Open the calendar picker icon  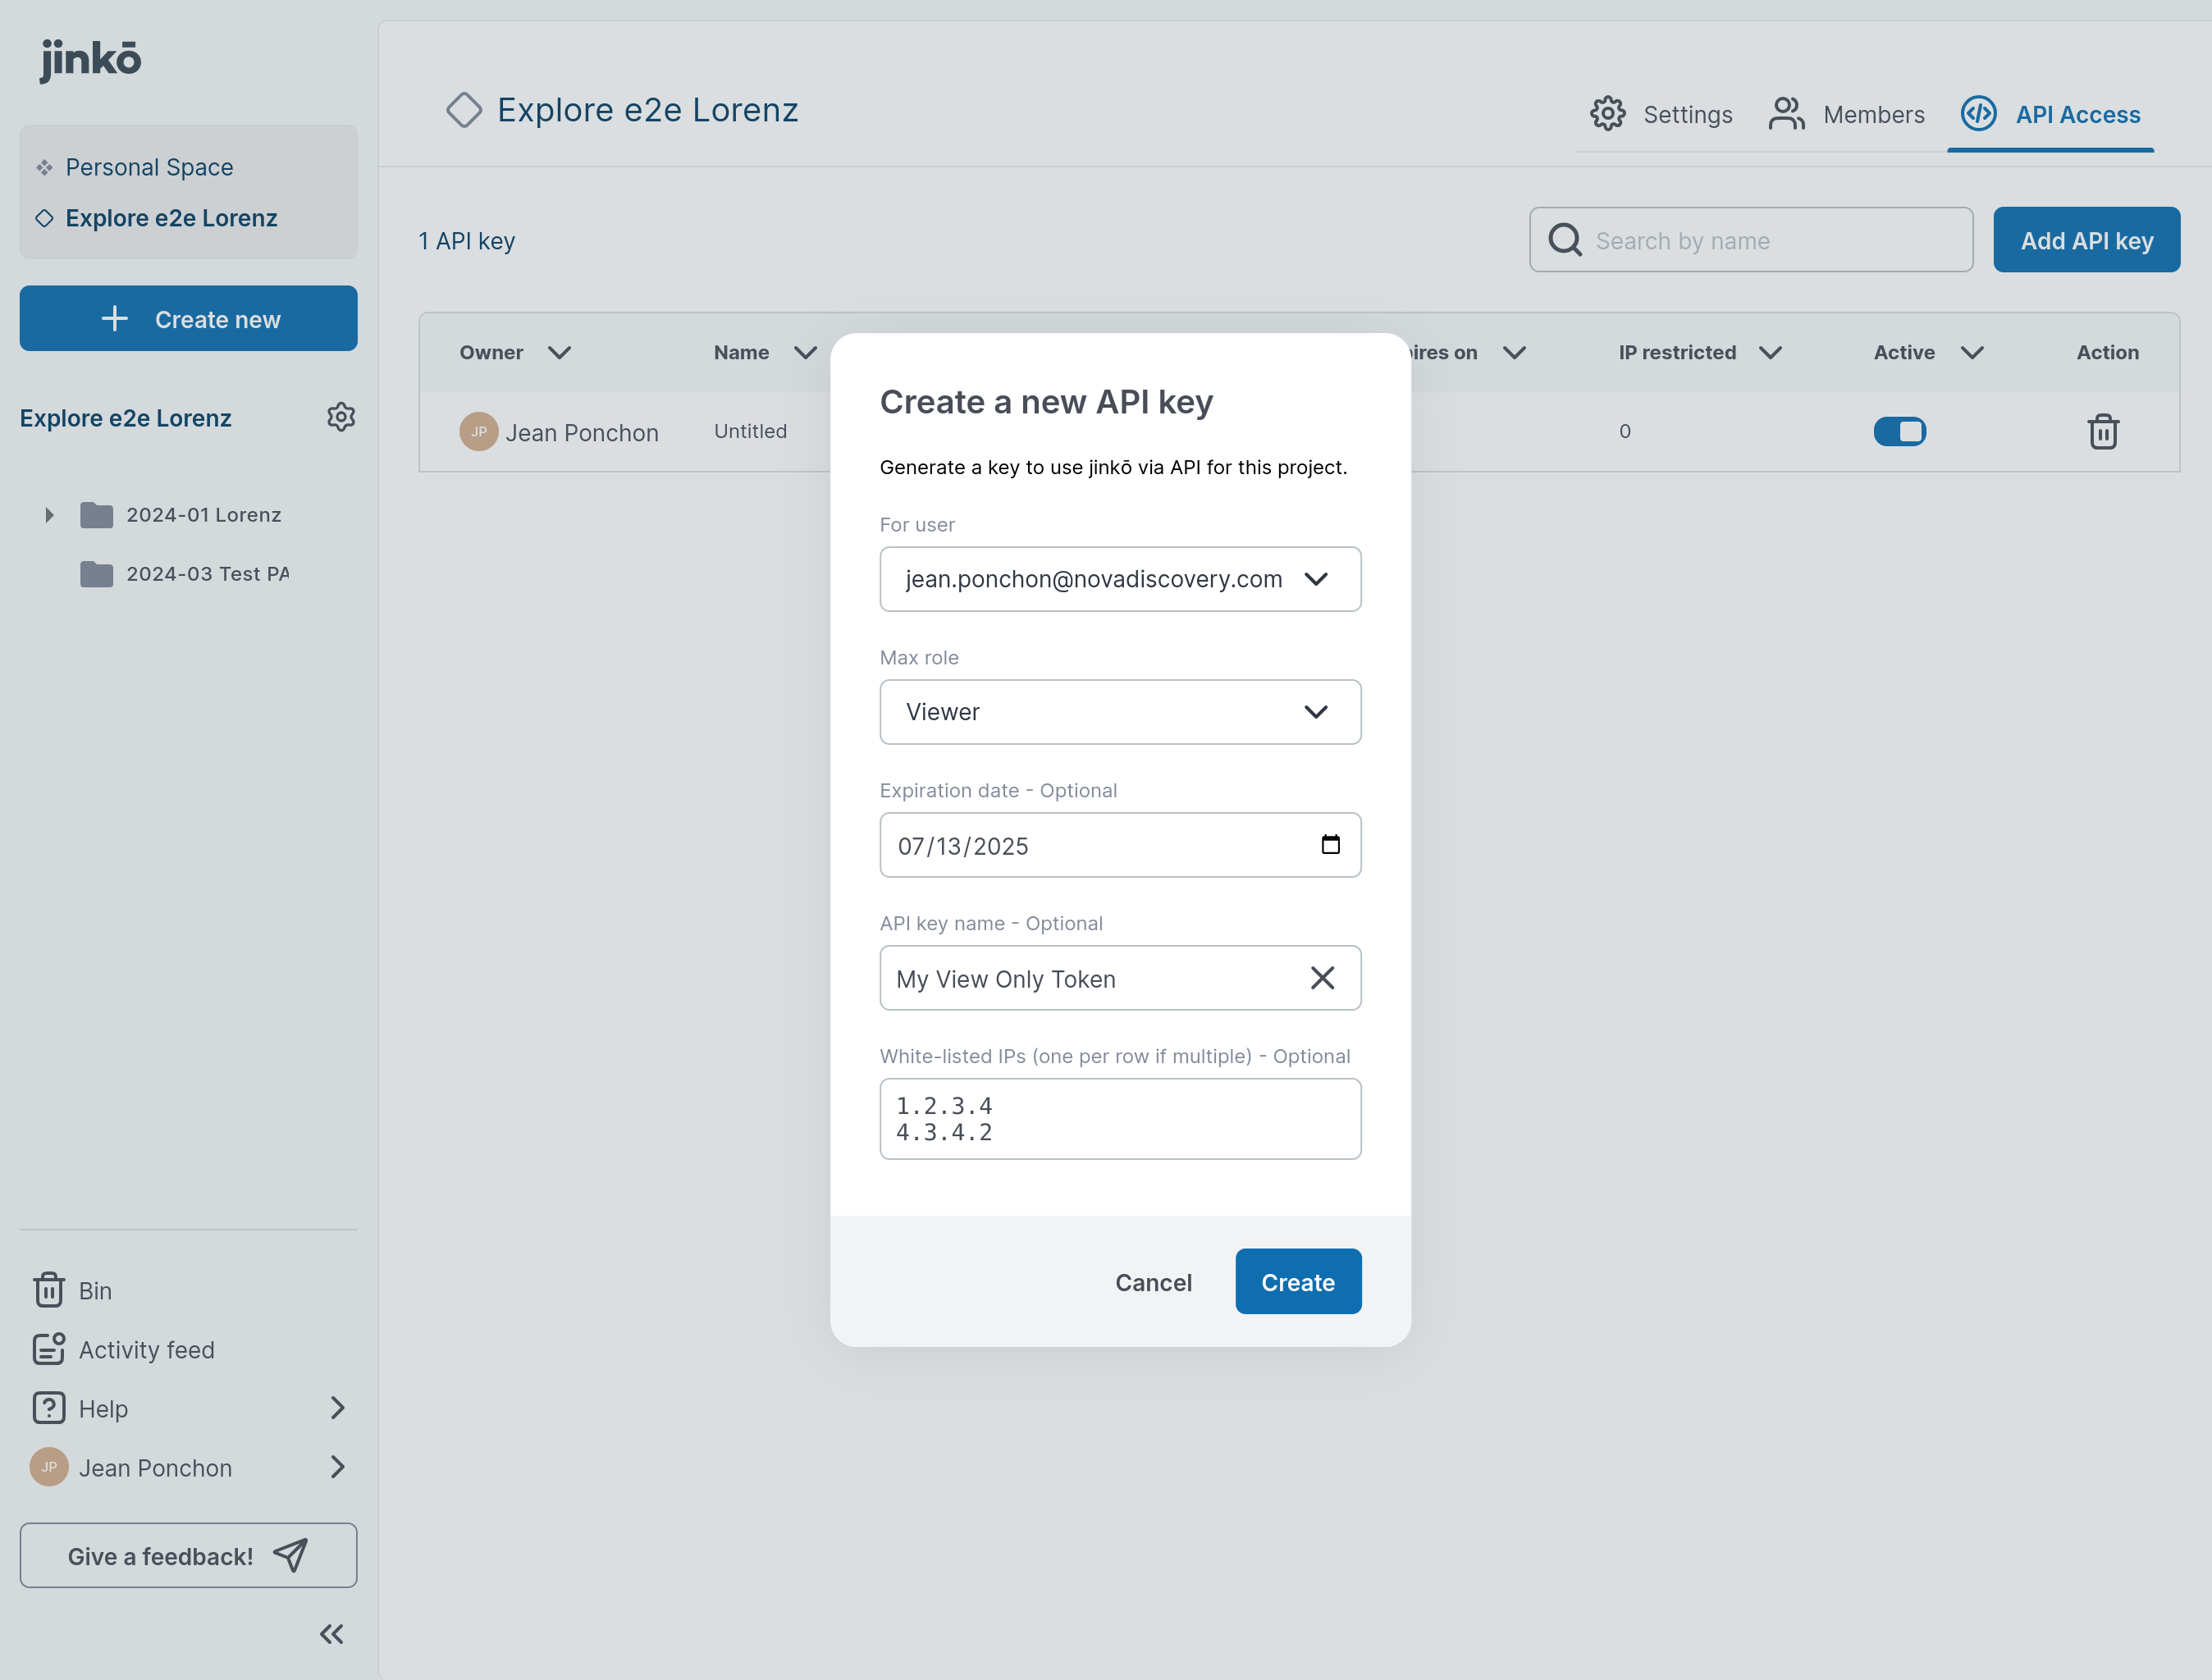click(x=1329, y=845)
